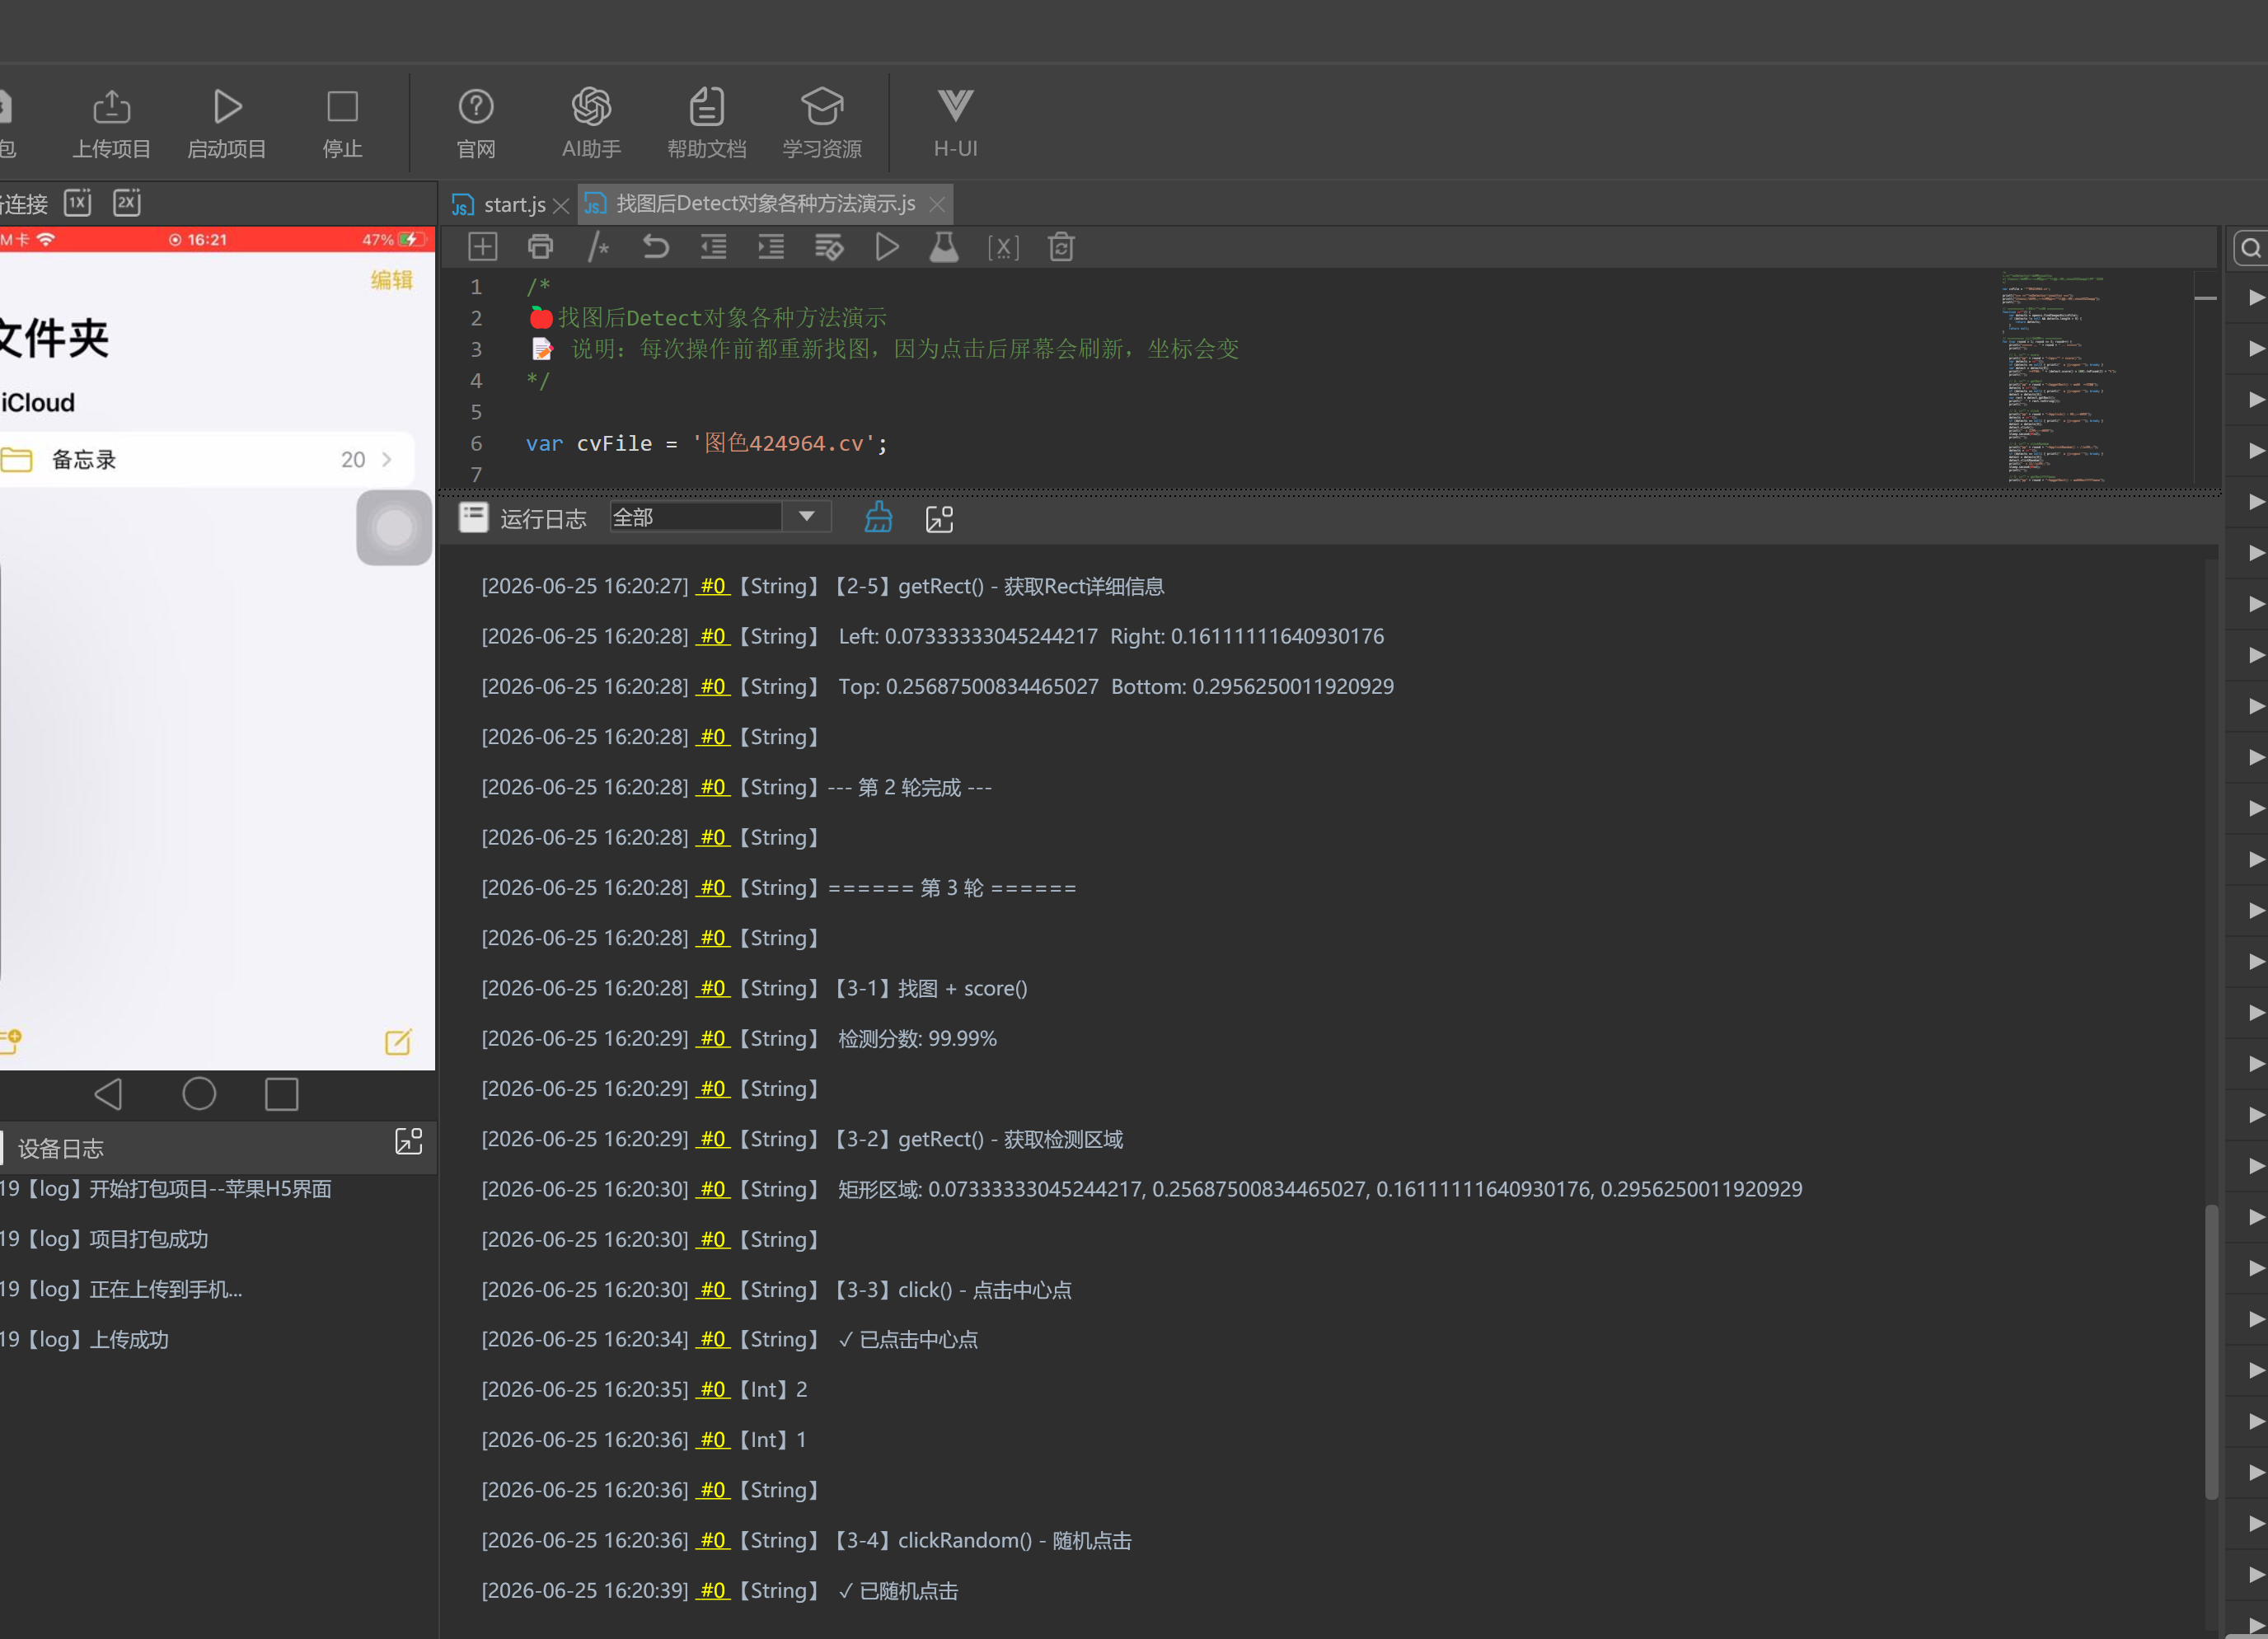Viewport: 2268px width, 1639px height.
Task: Click log line '--- 第 2 轮完成 ---'
Action: point(910,787)
